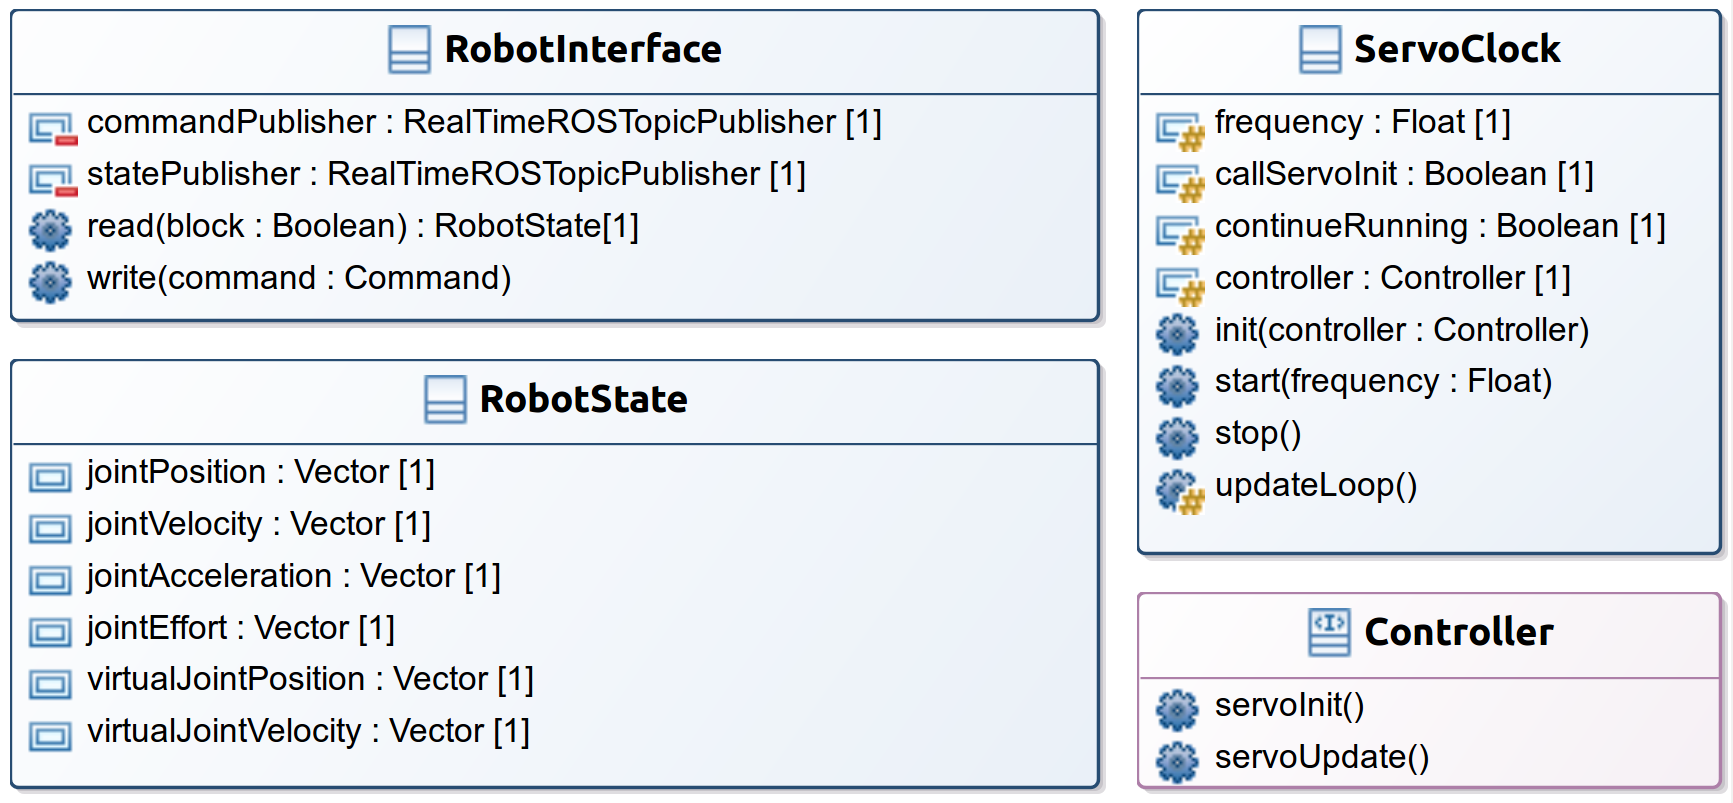Select the stop() operation in ServoClock
Viewport: 1733px width, 803px height.
(1257, 433)
